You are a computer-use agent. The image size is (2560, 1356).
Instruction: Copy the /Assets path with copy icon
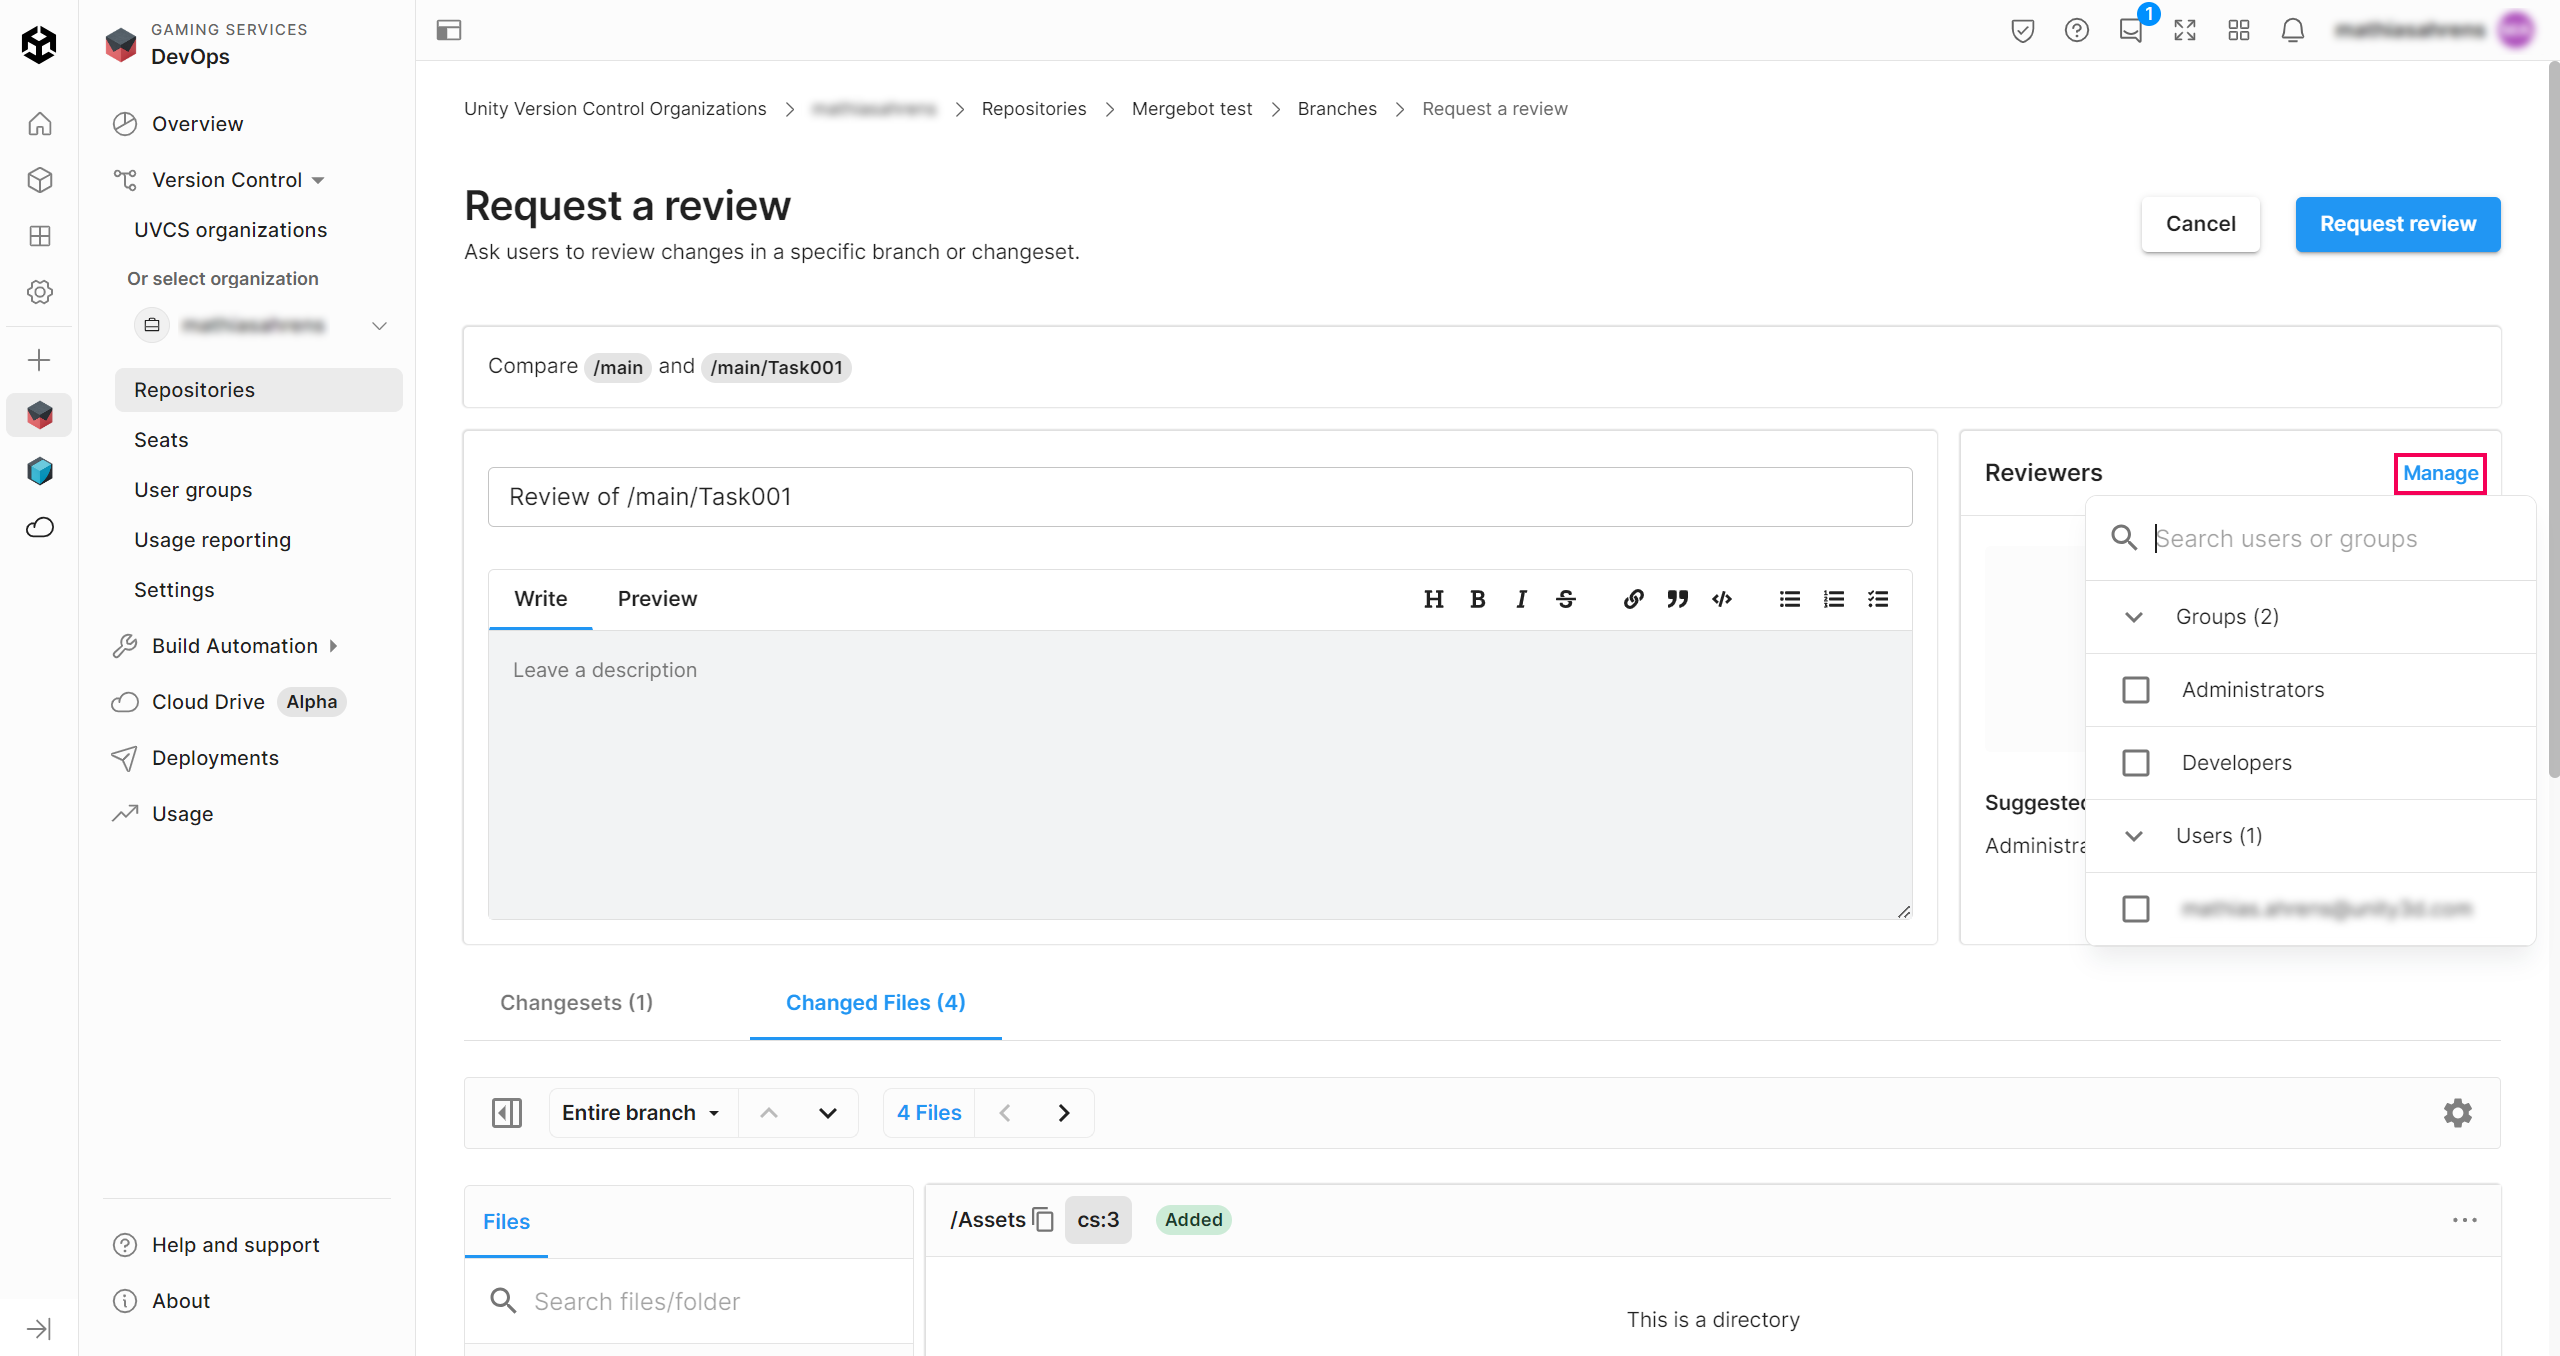[1043, 1220]
